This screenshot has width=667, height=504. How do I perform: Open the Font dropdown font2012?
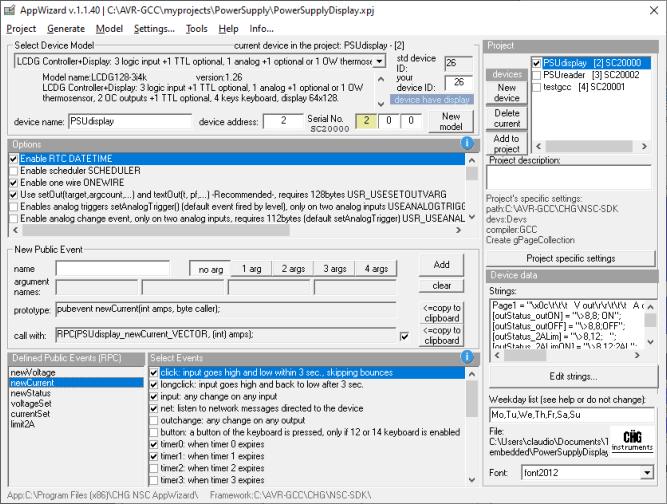[x=647, y=473]
